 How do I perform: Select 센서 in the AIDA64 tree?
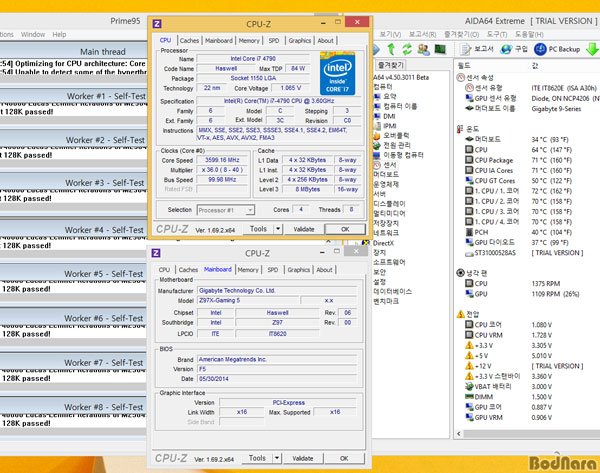click(x=390, y=165)
